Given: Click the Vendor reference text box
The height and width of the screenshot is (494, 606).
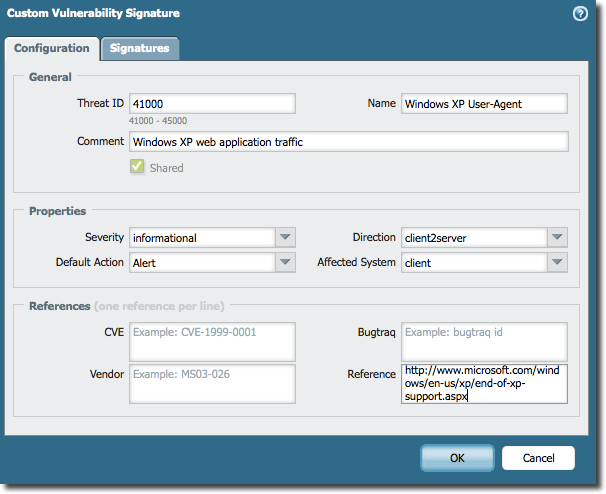Looking at the screenshot, I should tap(212, 384).
